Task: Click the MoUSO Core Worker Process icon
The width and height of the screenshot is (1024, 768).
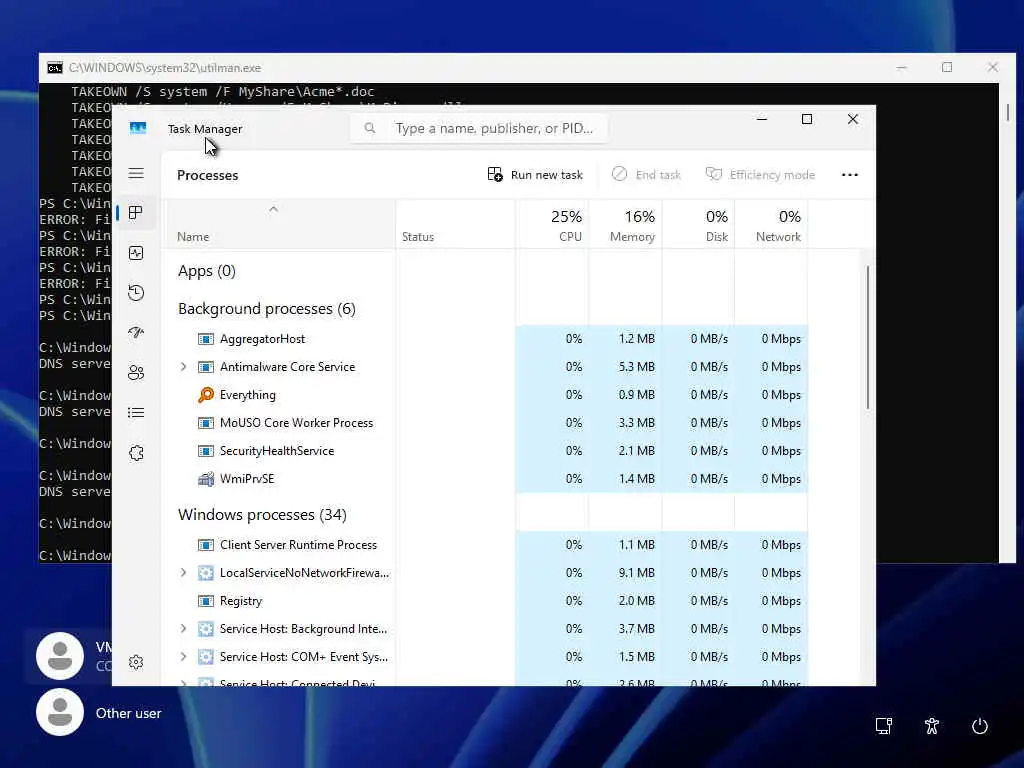Action: coord(206,423)
